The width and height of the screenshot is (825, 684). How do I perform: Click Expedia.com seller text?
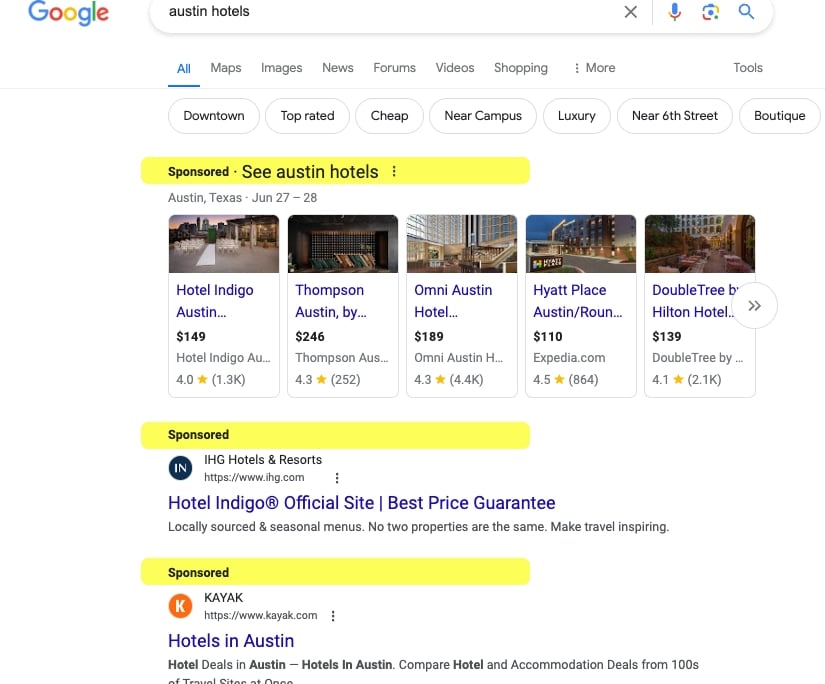[569, 358]
